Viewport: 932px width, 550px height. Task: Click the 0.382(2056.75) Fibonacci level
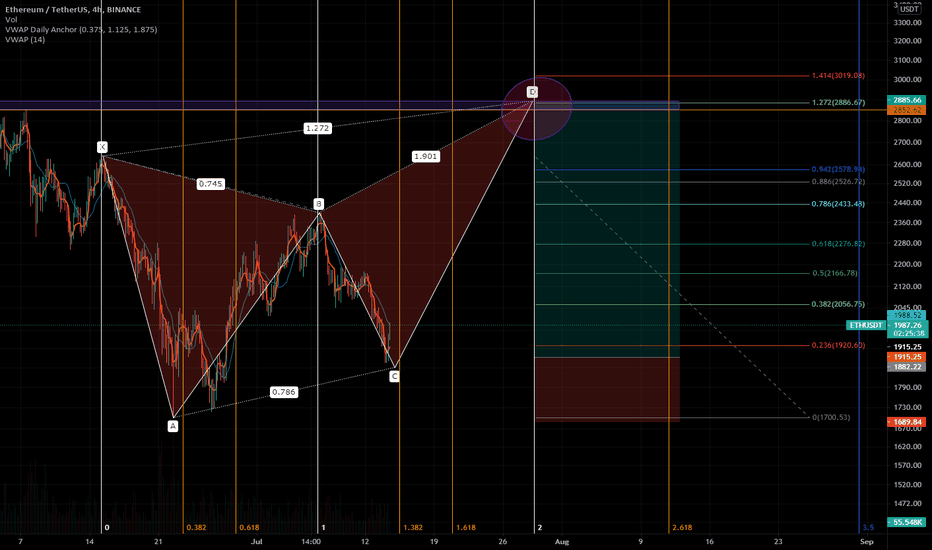838,304
